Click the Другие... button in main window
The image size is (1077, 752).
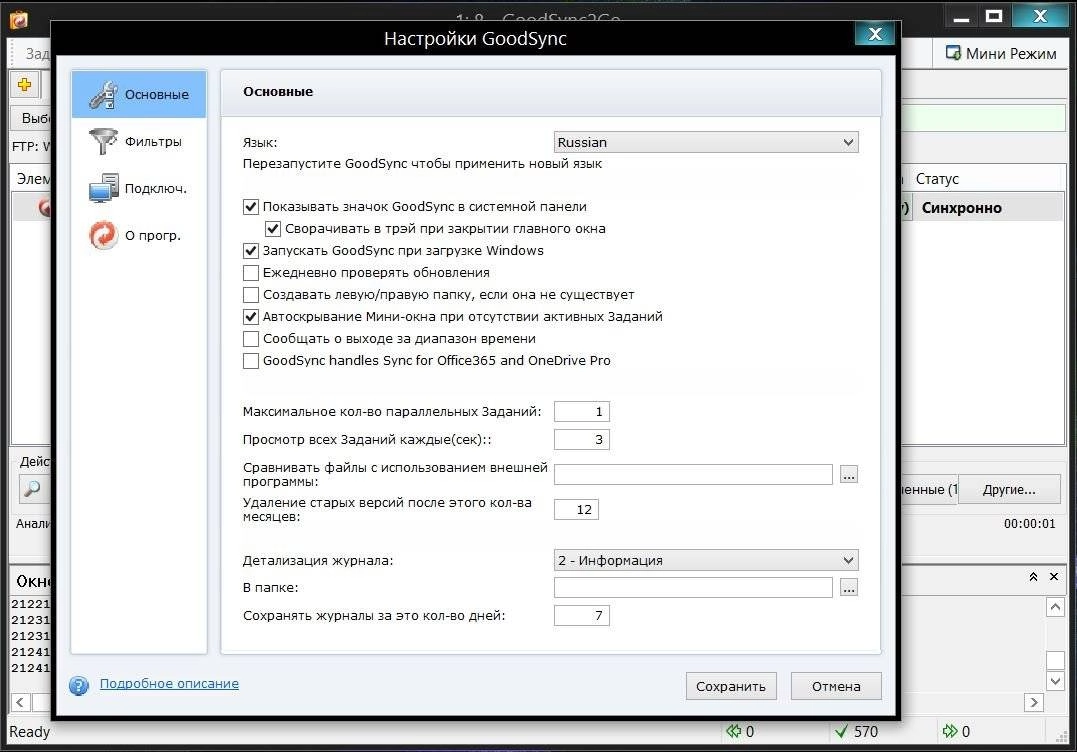[x=1009, y=490]
